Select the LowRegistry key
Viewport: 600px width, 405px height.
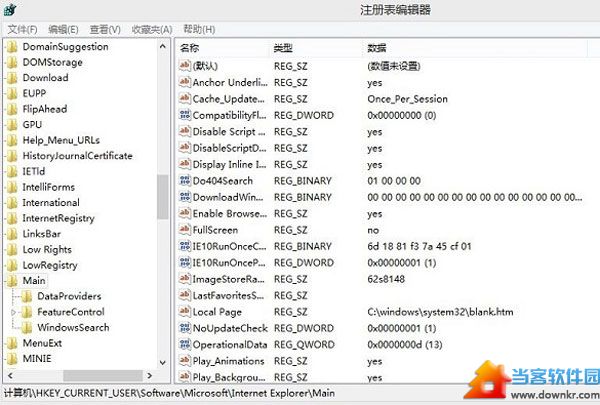tap(50, 265)
